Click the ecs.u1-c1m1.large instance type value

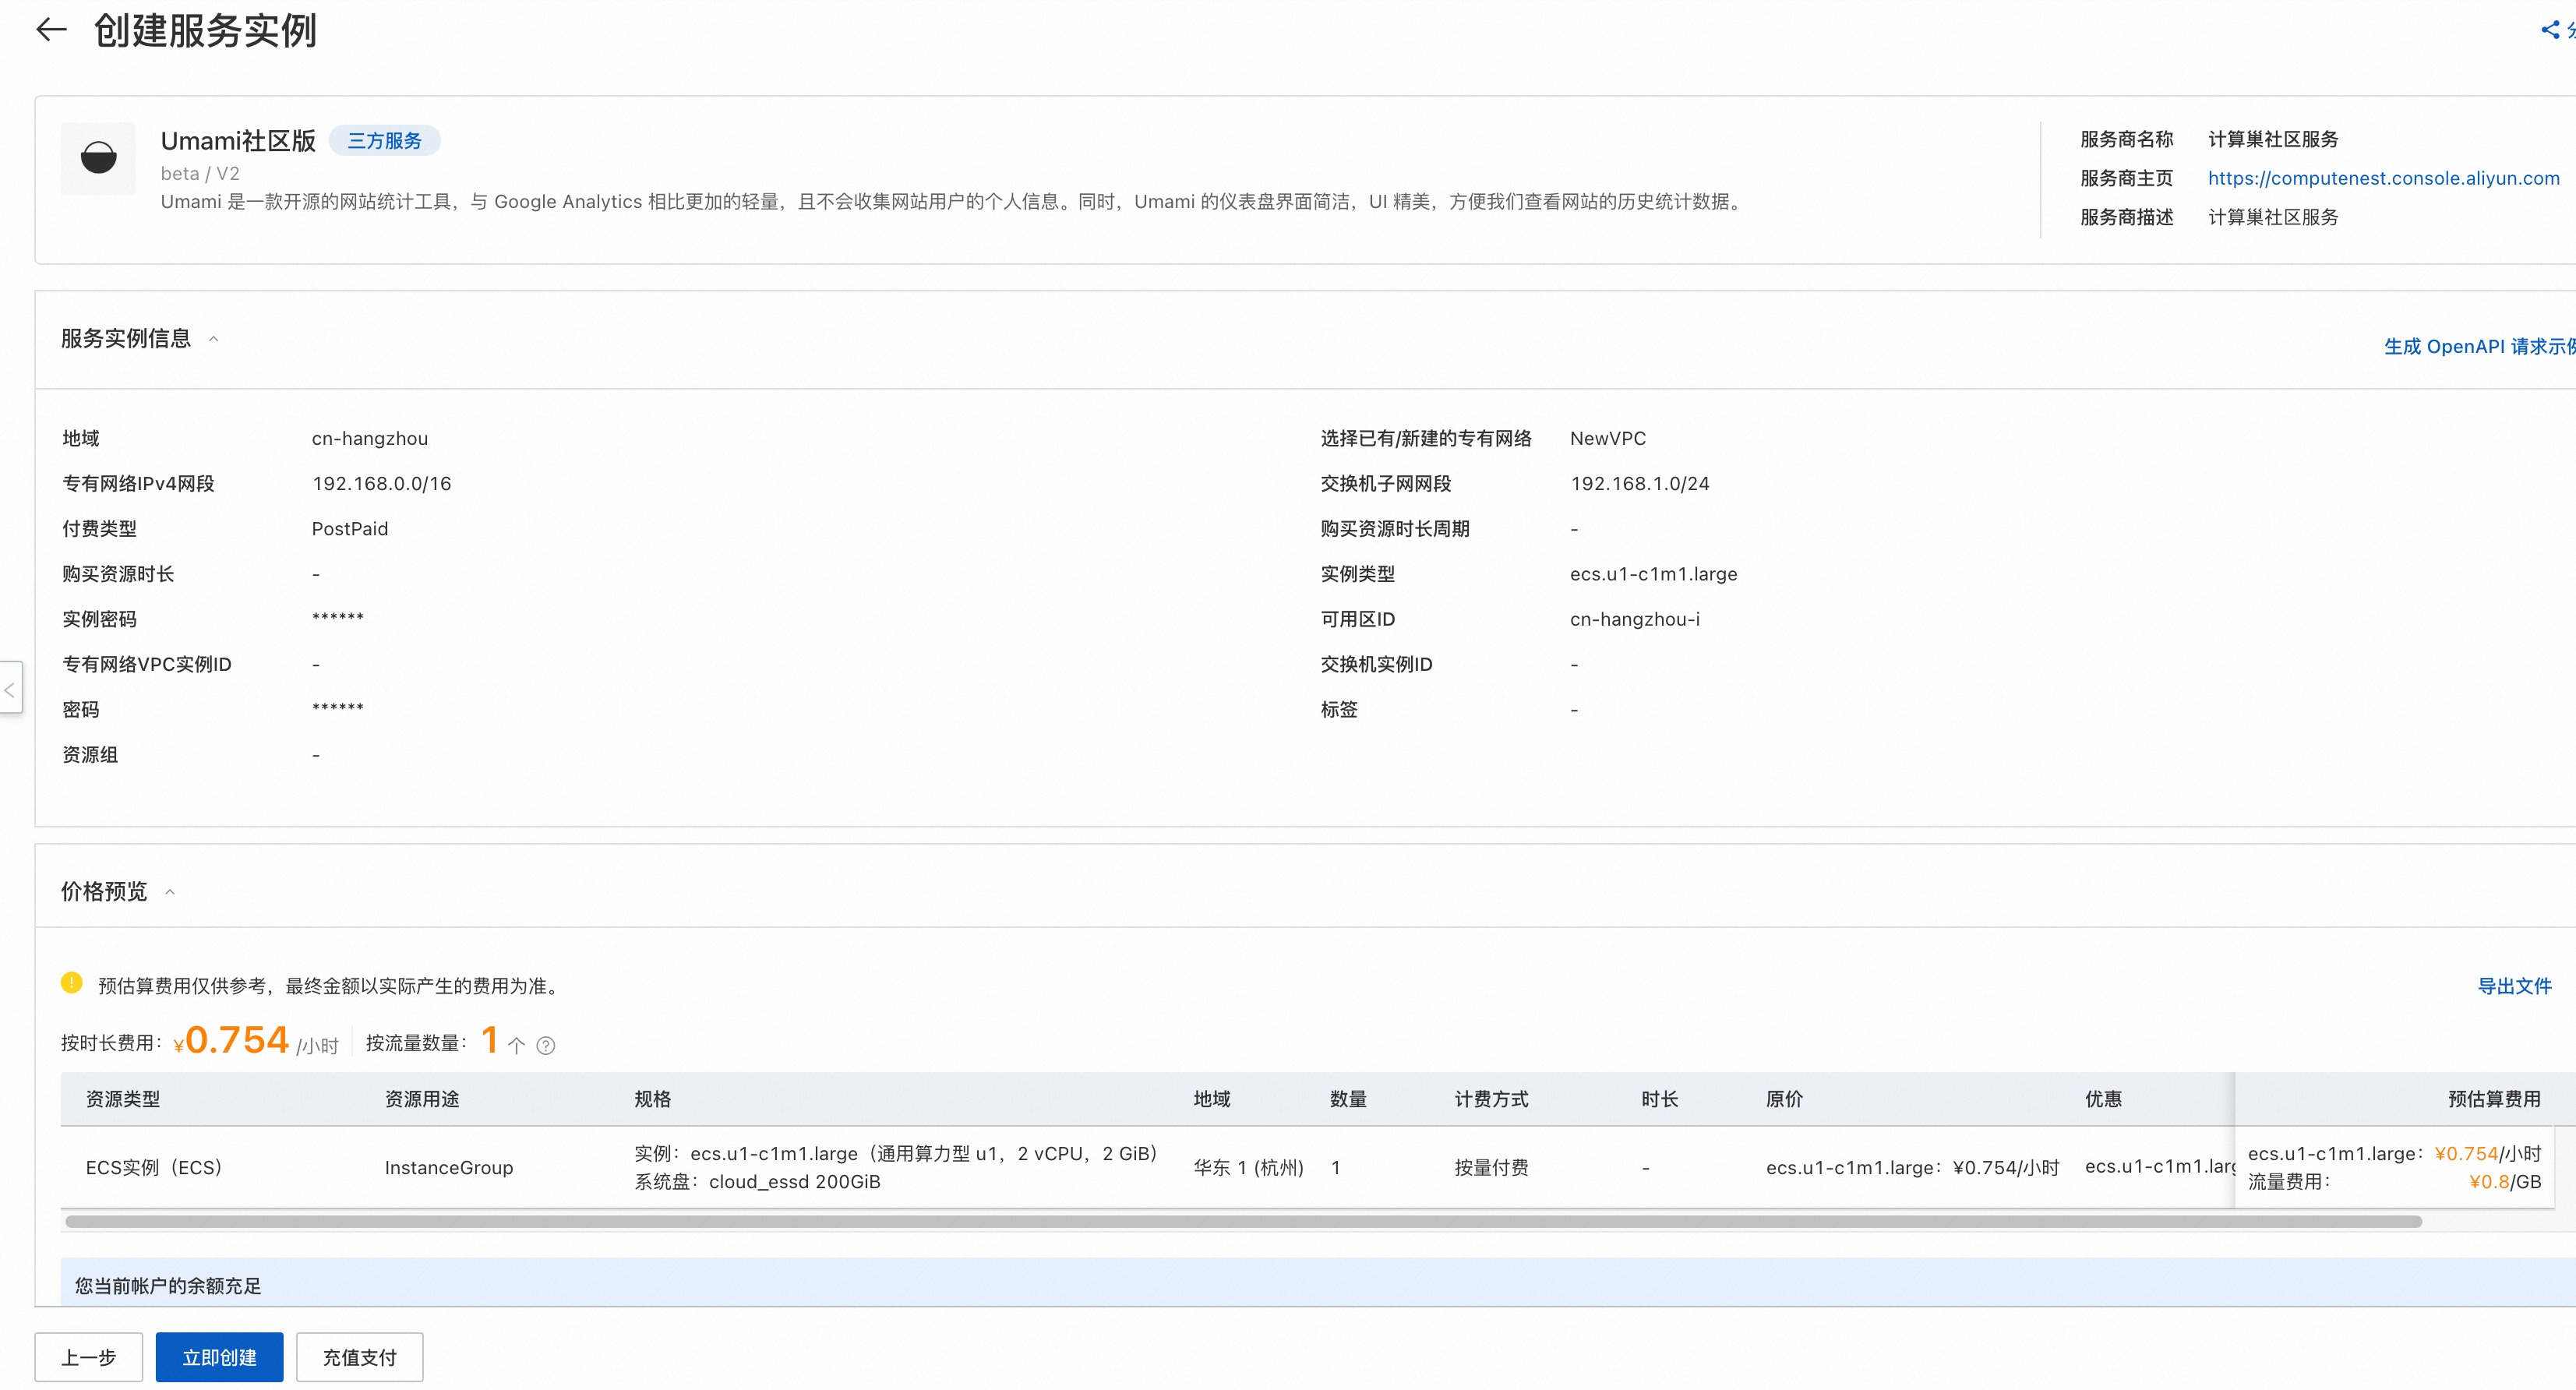(x=1654, y=574)
